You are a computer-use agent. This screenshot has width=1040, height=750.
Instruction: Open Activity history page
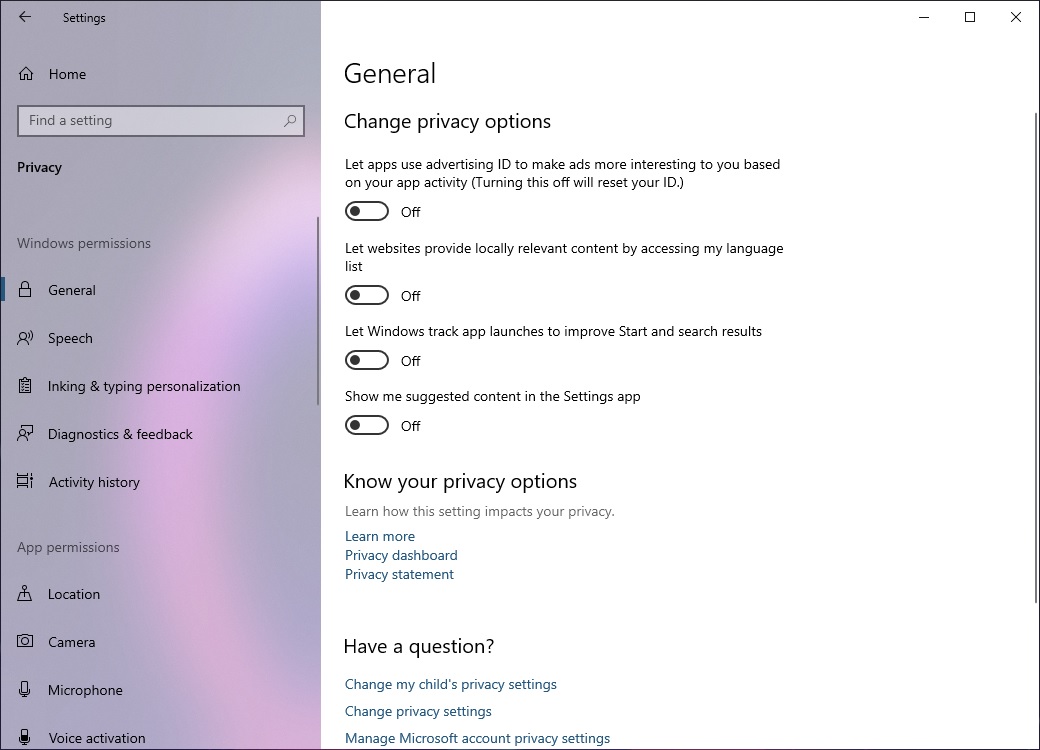coord(159,481)
